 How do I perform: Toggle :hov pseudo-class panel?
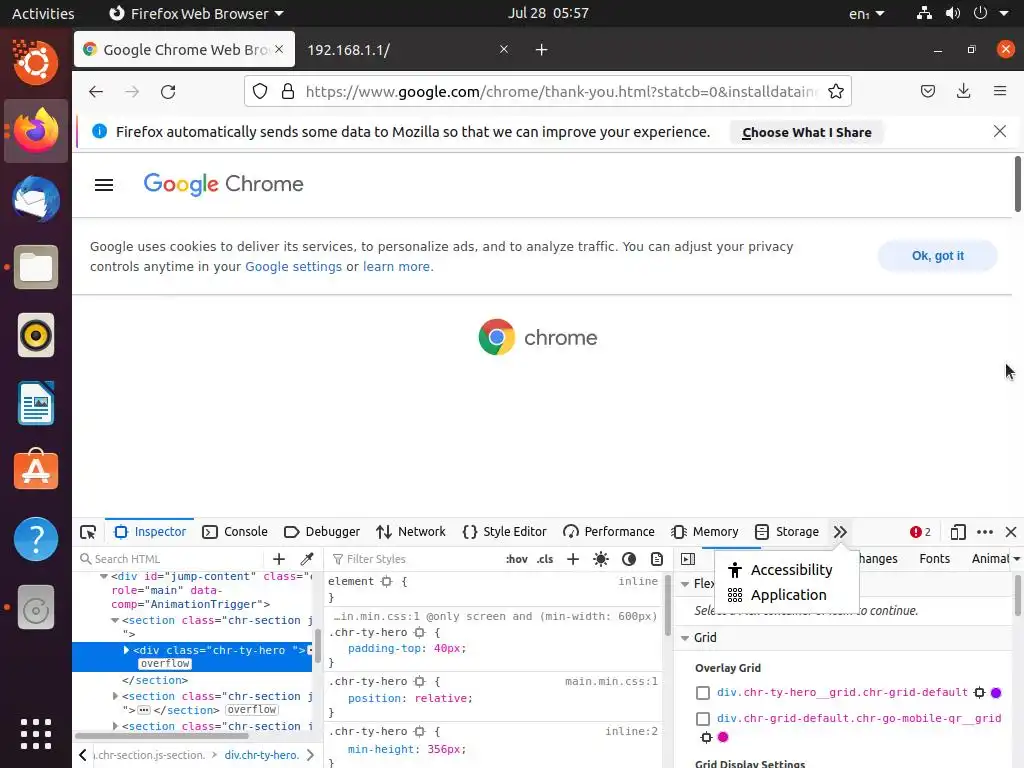(x=517, y=559)
